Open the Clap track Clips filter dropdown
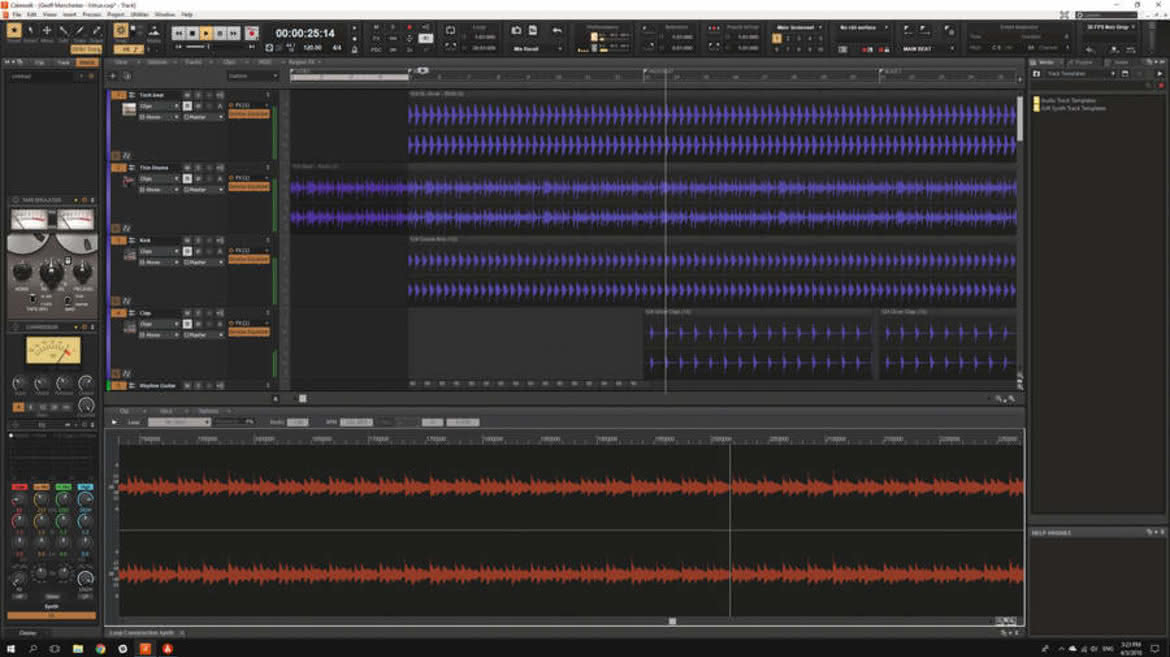This screenshot has height=657, width=1170. [159, 324]
